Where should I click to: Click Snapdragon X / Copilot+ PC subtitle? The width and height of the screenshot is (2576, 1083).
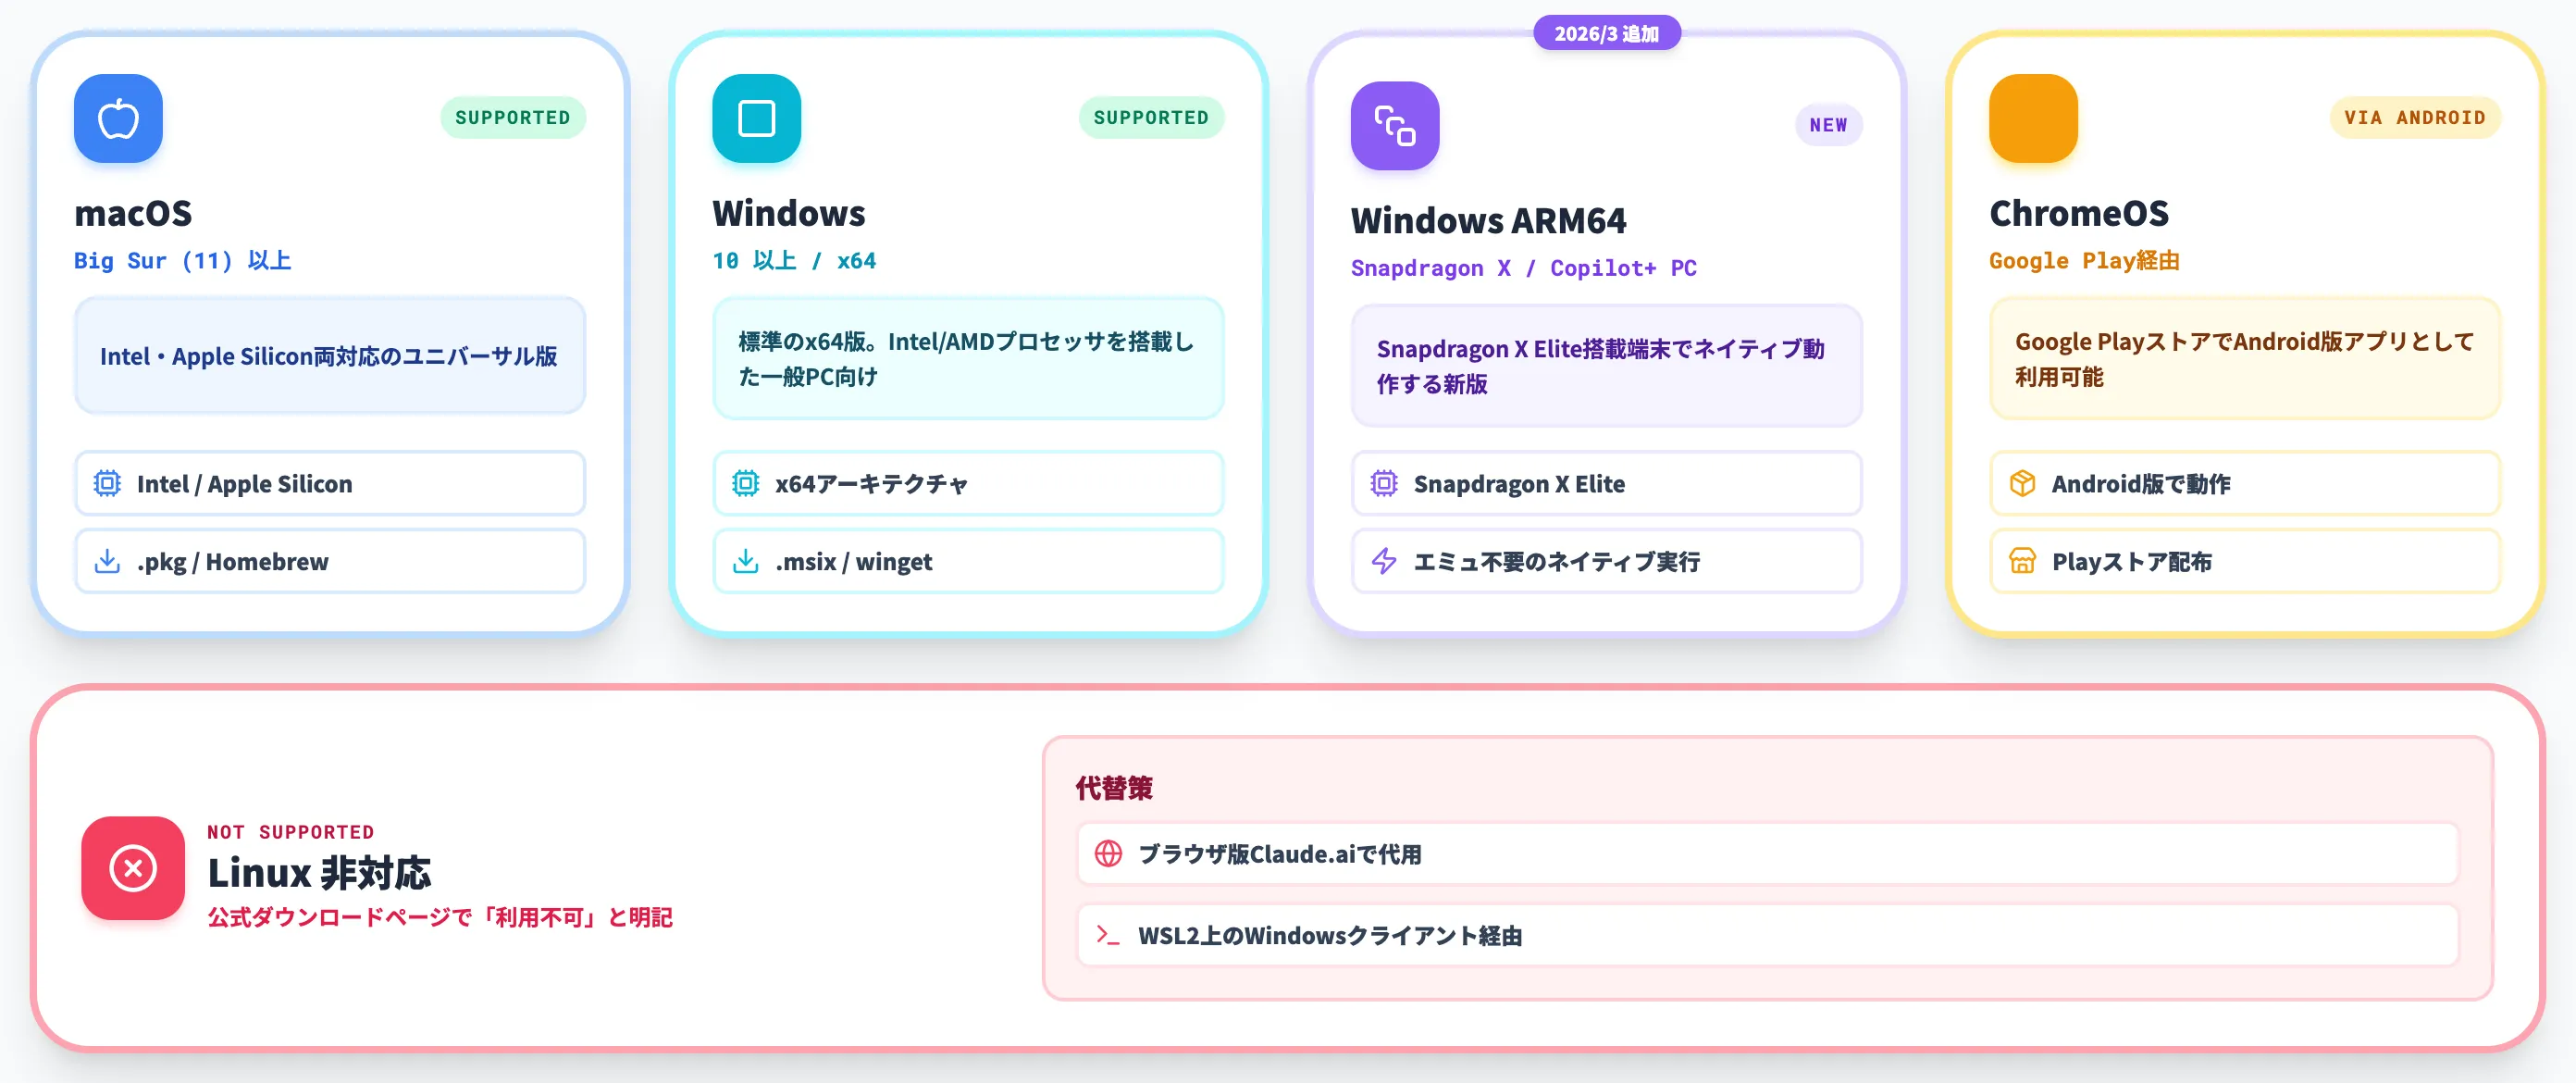coord(1523,268)
